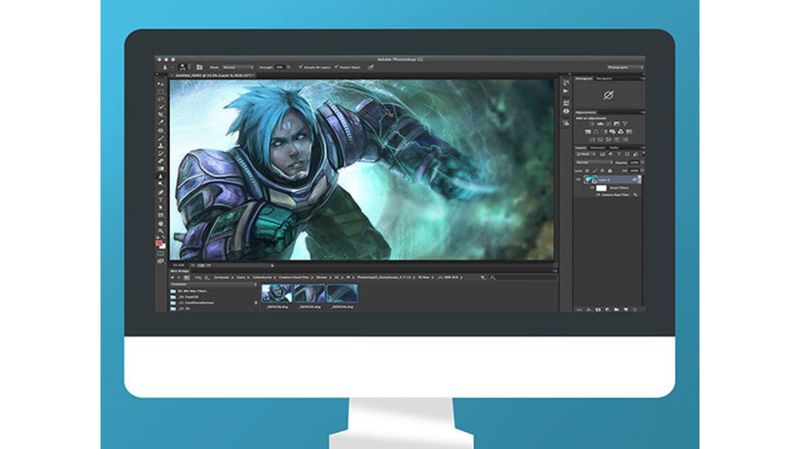Screen dimensions: 800x449
Task: Open the status bar info arrow
Action: click(272, 266)
